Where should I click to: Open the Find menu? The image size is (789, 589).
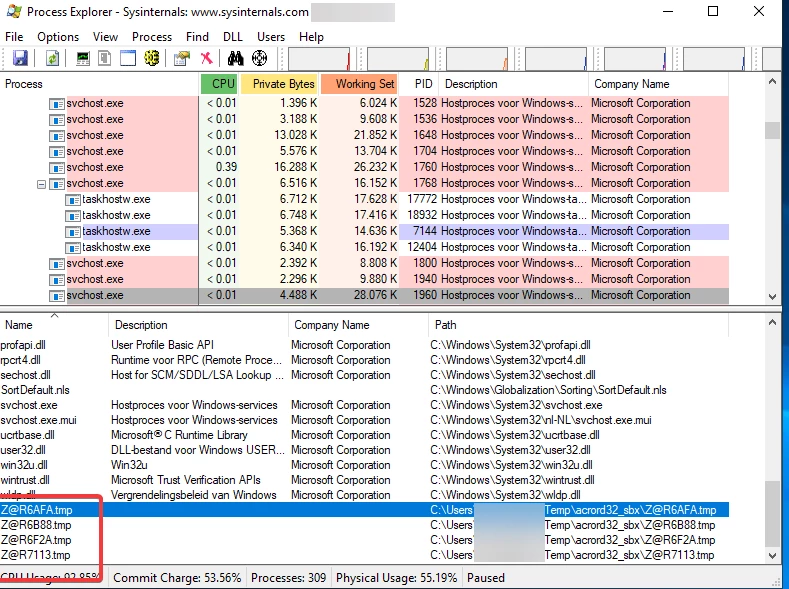click(x=197, y=37)
